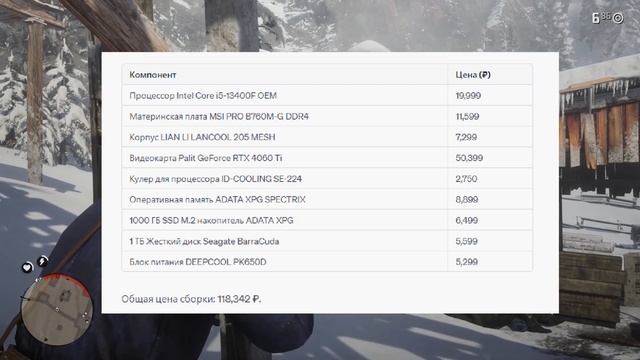Click the price 7,299 for the case
Screen dimensions: 640x360
pos(466,137)
